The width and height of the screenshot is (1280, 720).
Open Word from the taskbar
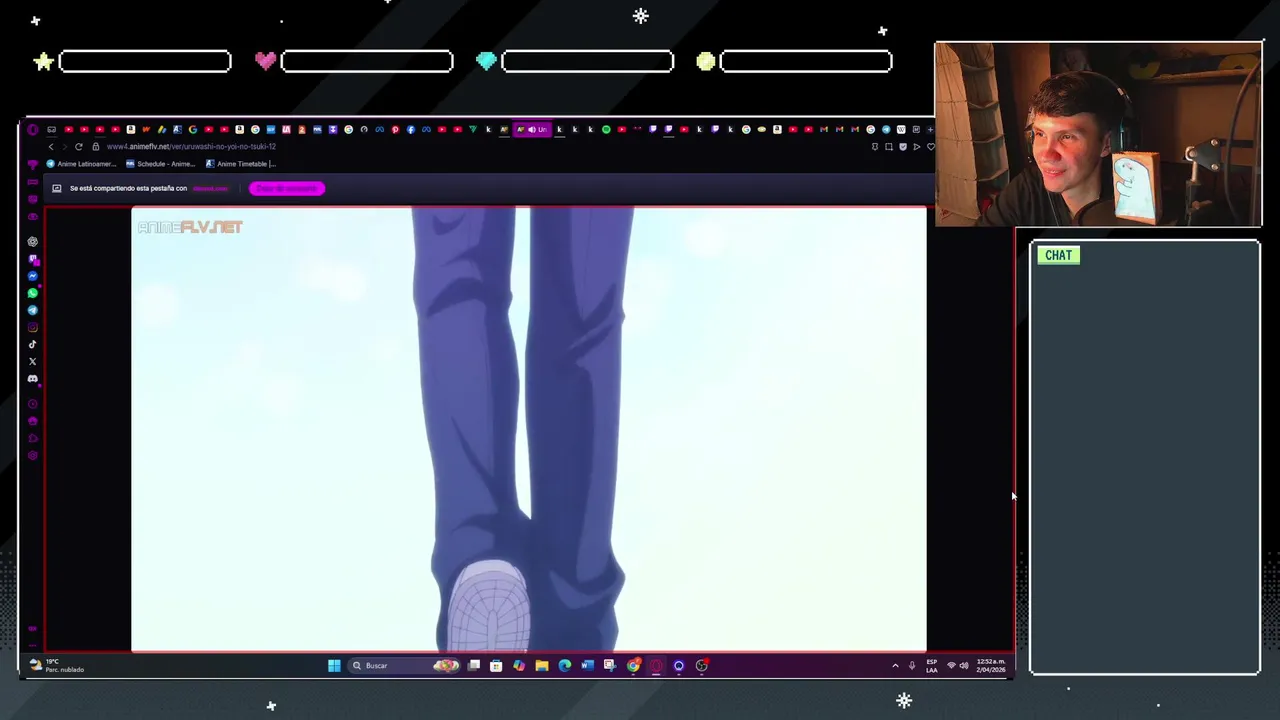click(587, 666)
